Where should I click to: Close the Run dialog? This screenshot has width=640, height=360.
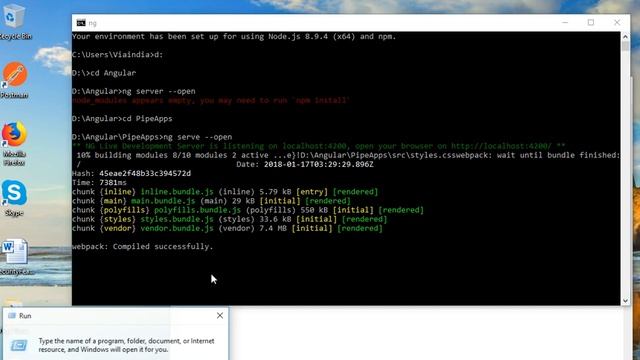[220, 315]
